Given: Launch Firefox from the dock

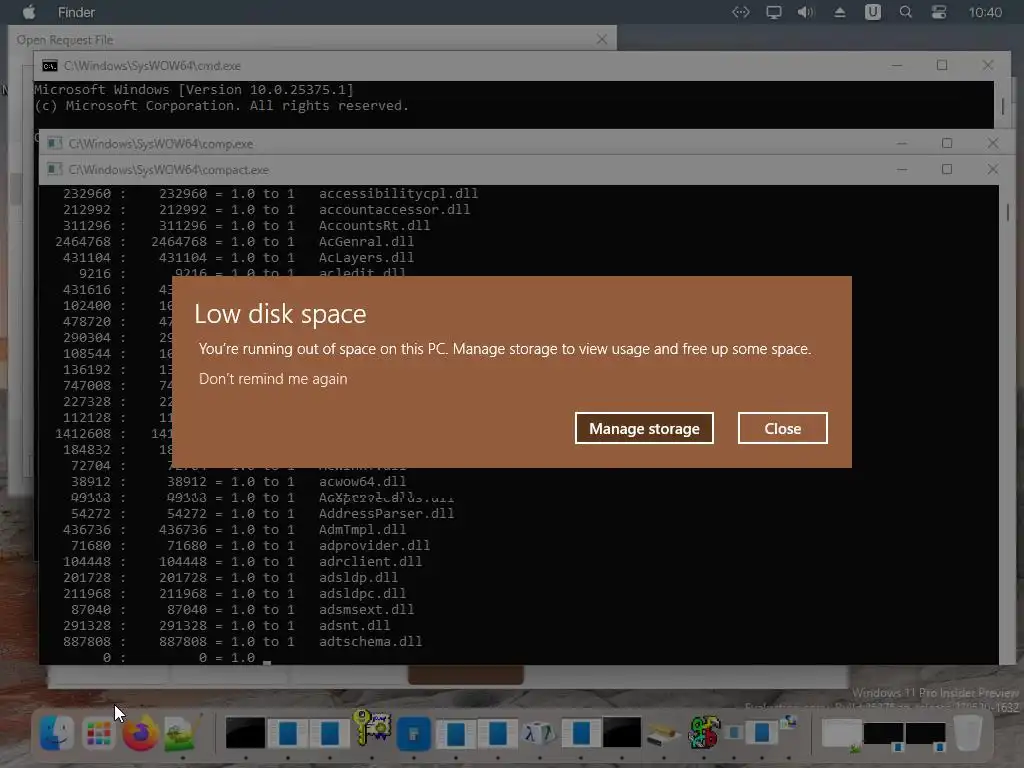Looking at the screenshot, I should (x=140, y=733).
